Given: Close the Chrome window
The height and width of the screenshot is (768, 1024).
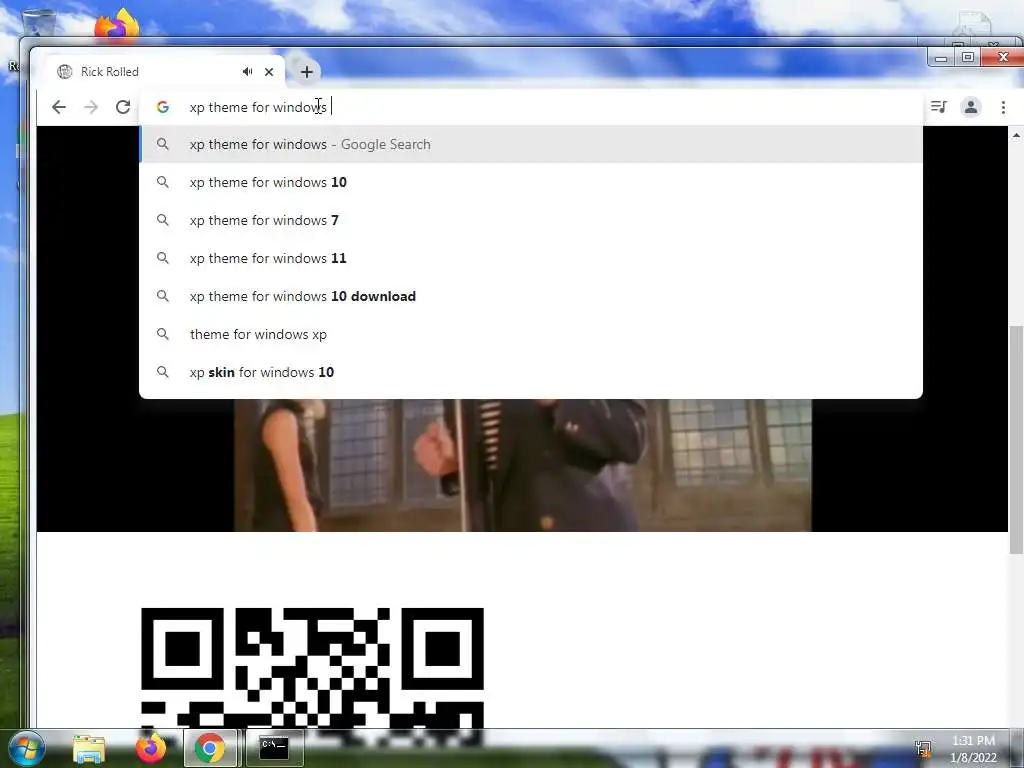Looking at the screenshot, I should pyautogui.click(x=1003, y=57).
